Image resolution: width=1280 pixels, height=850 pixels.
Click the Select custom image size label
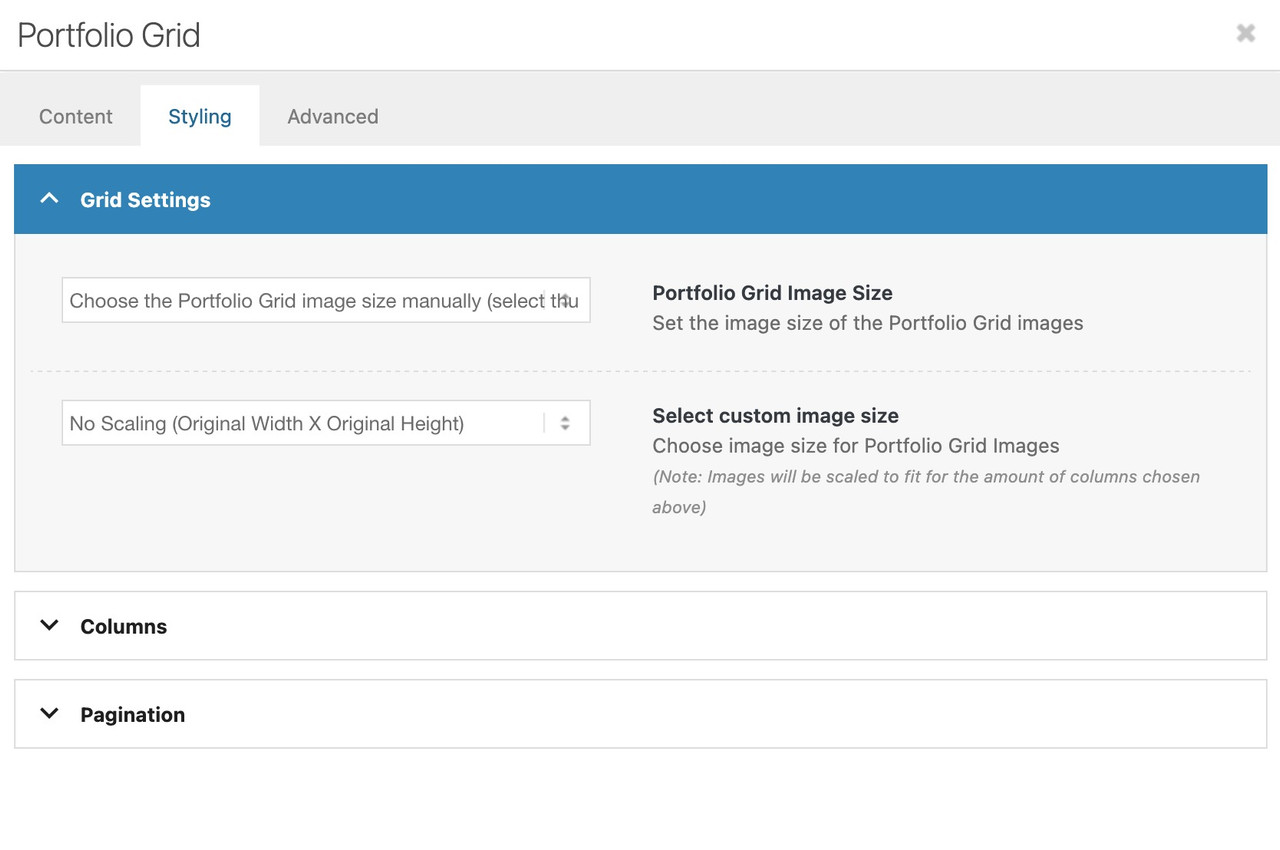point(775,416)
